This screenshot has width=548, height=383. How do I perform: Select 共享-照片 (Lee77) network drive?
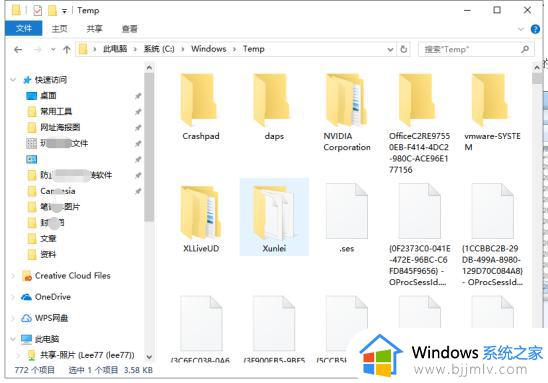pyautogui.click(x=87, y=355)
